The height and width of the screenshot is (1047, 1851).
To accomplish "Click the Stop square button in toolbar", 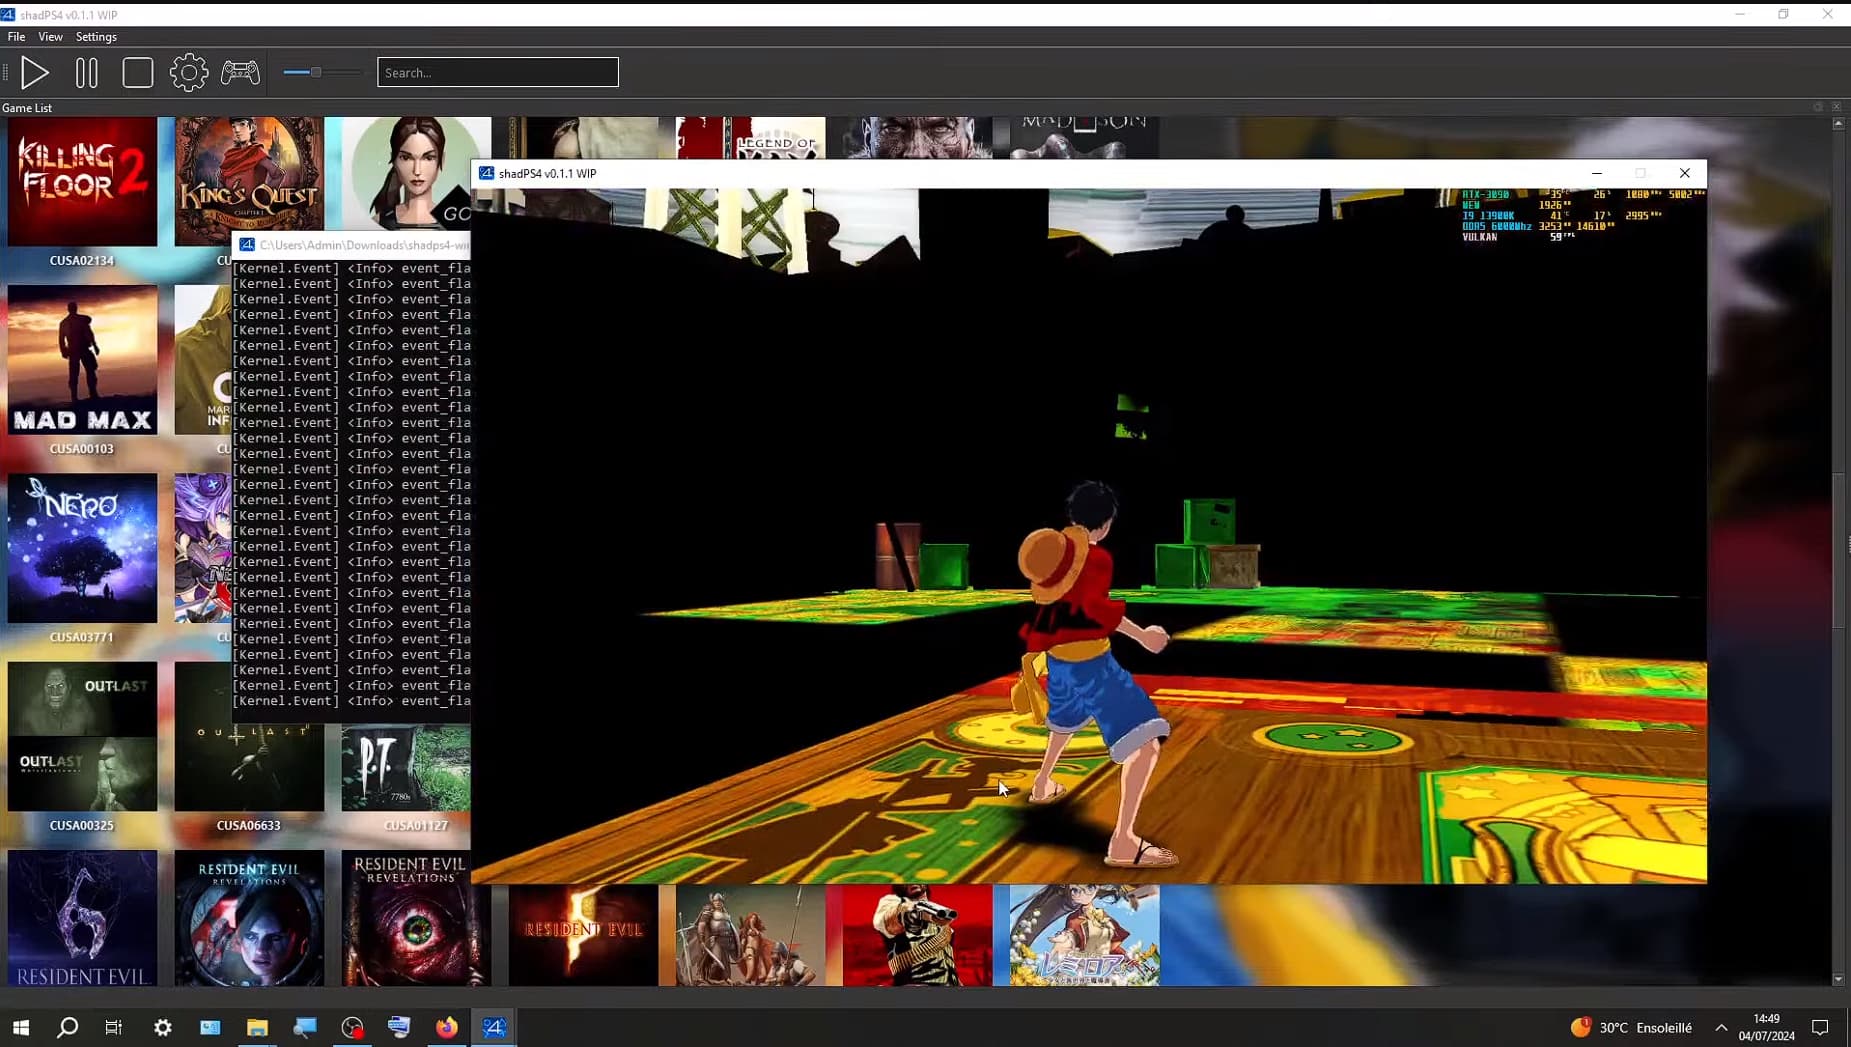I will (x=138, y=72).
